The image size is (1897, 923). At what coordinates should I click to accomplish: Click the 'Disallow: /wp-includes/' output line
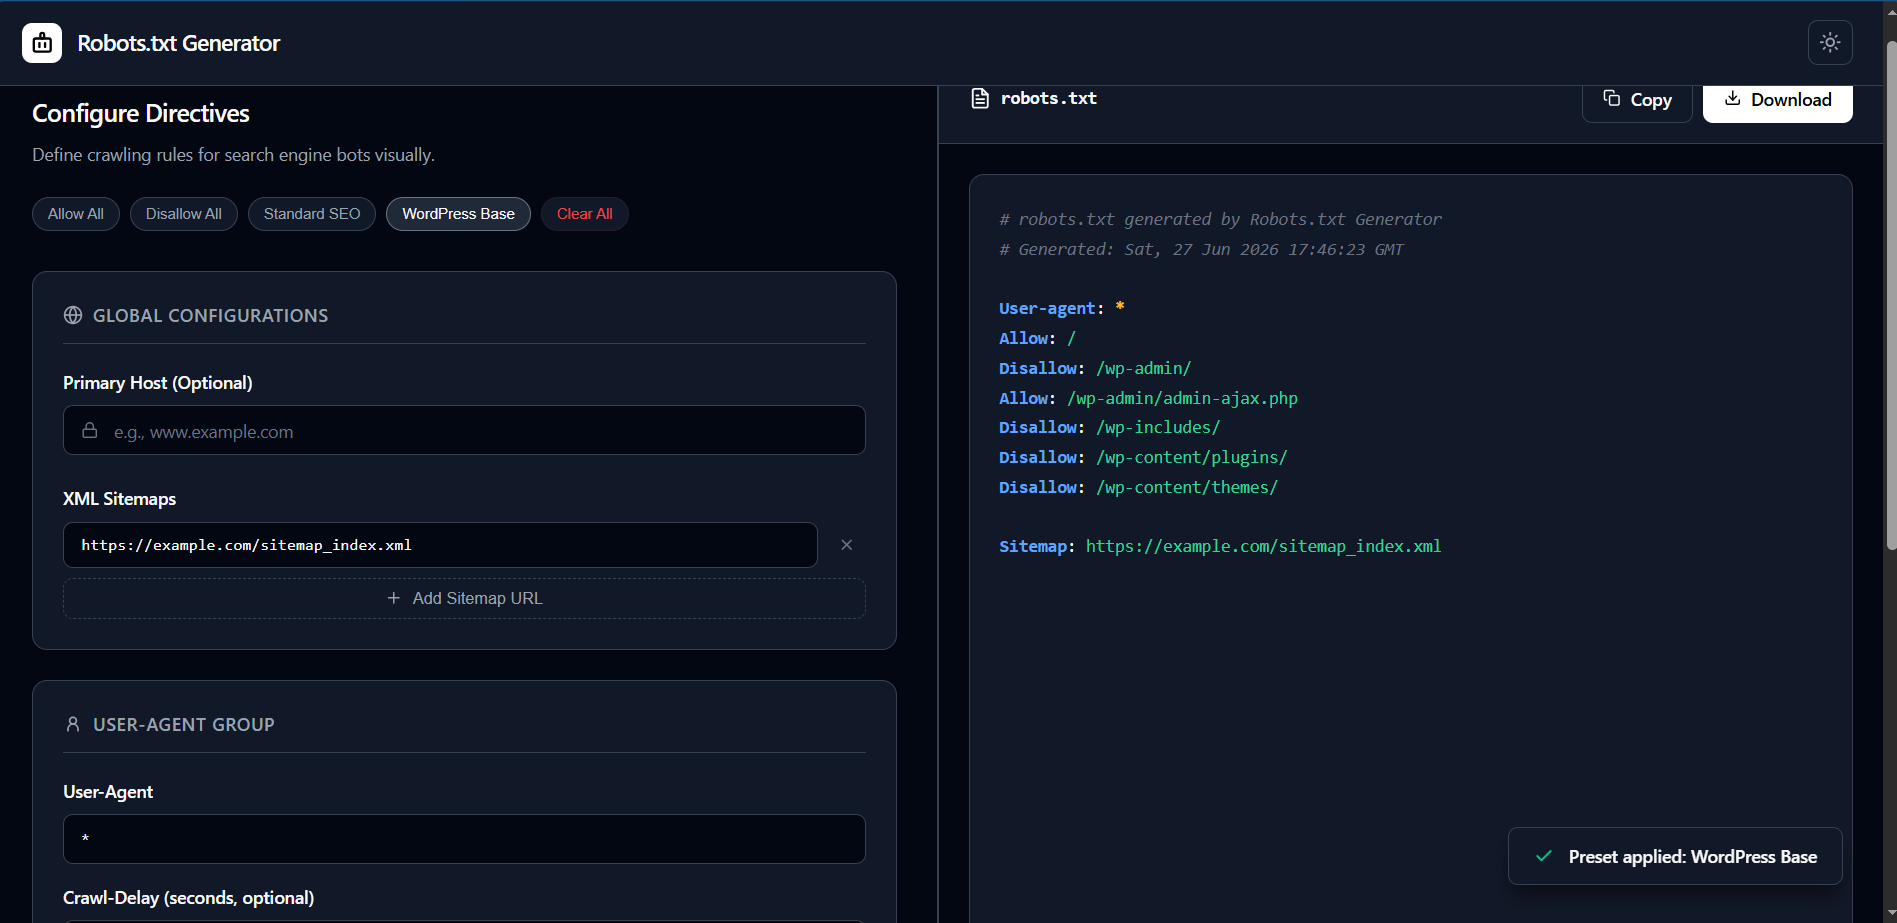tap(1109, 427)
